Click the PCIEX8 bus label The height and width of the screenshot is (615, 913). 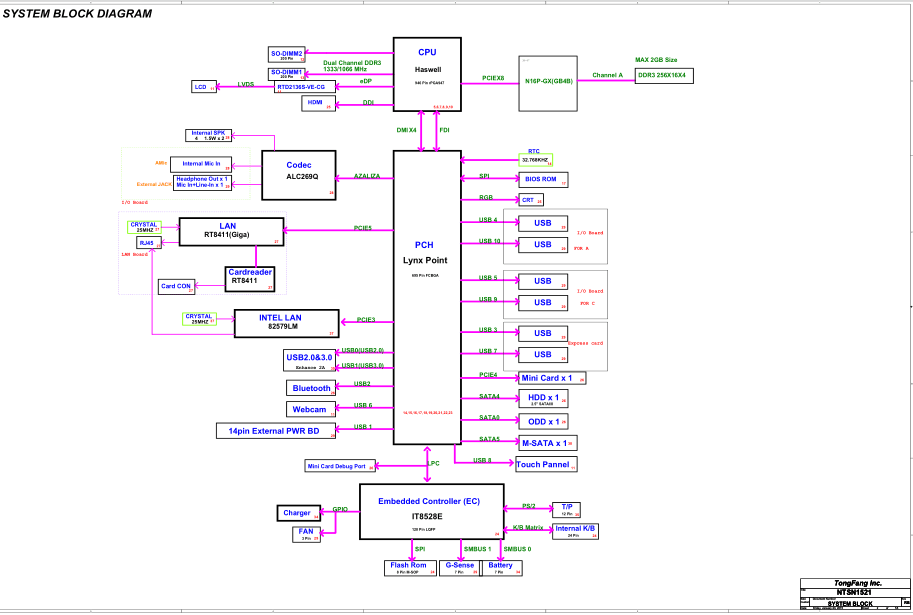pyautogui.click(x=493, y=78)
